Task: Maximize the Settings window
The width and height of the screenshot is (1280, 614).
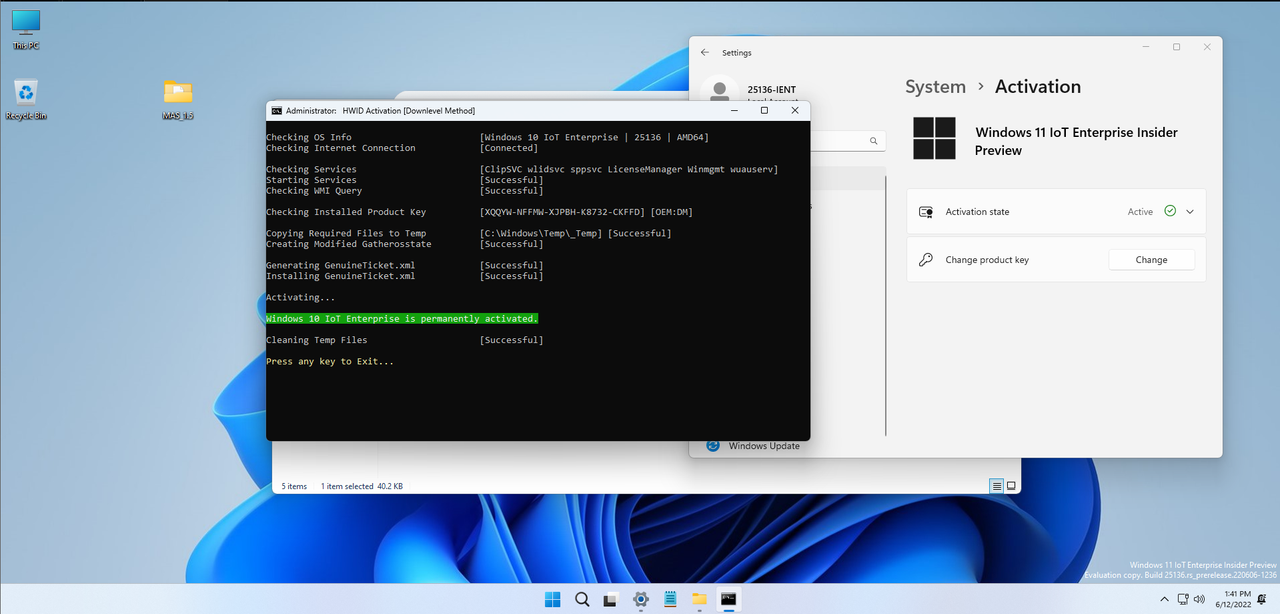Action: (1176, 47)
